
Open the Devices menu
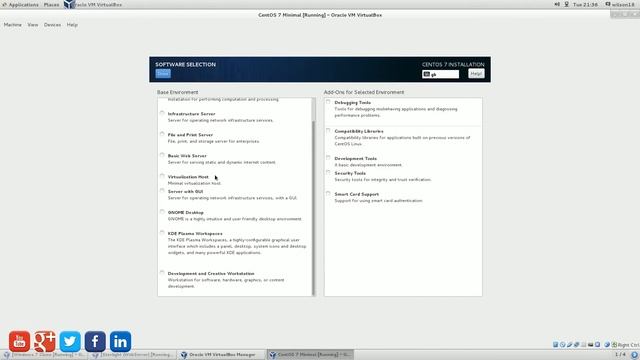click(52, 25)
